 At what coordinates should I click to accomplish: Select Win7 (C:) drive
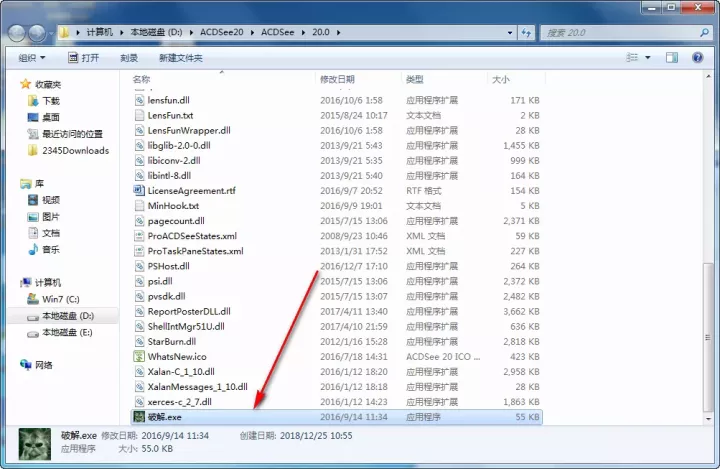[x=62, y=299]
